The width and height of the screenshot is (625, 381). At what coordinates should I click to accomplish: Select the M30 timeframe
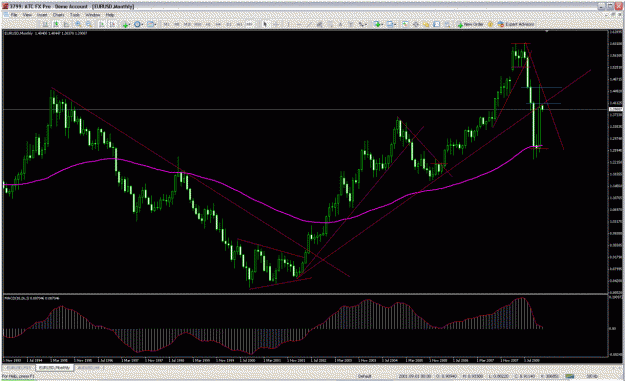[197, 24]
